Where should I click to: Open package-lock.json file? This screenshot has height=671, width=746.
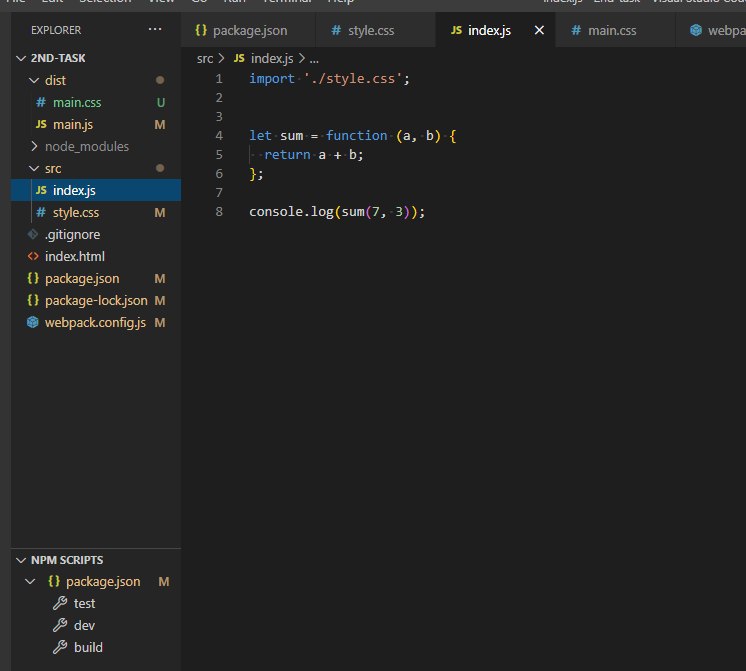pyautogui.click(x=96, y=300)
